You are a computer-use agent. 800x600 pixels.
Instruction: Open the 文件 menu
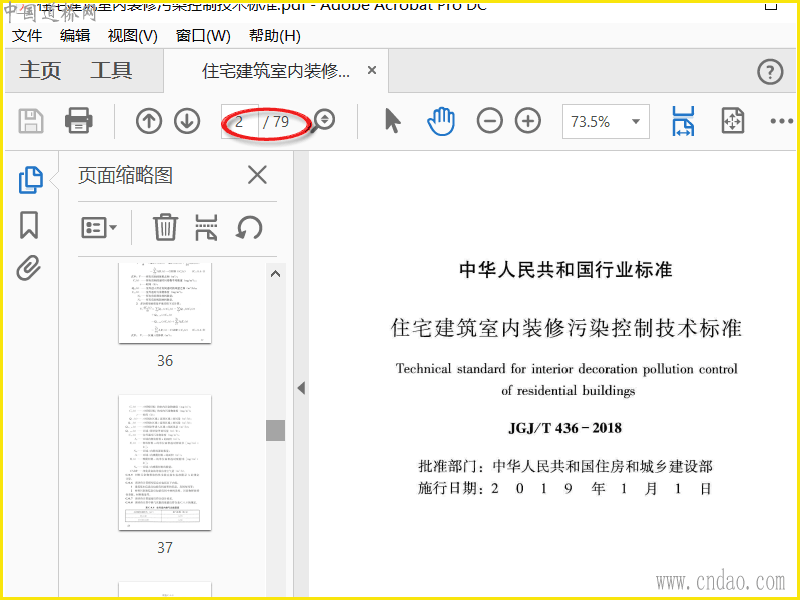tap(27, 36)
